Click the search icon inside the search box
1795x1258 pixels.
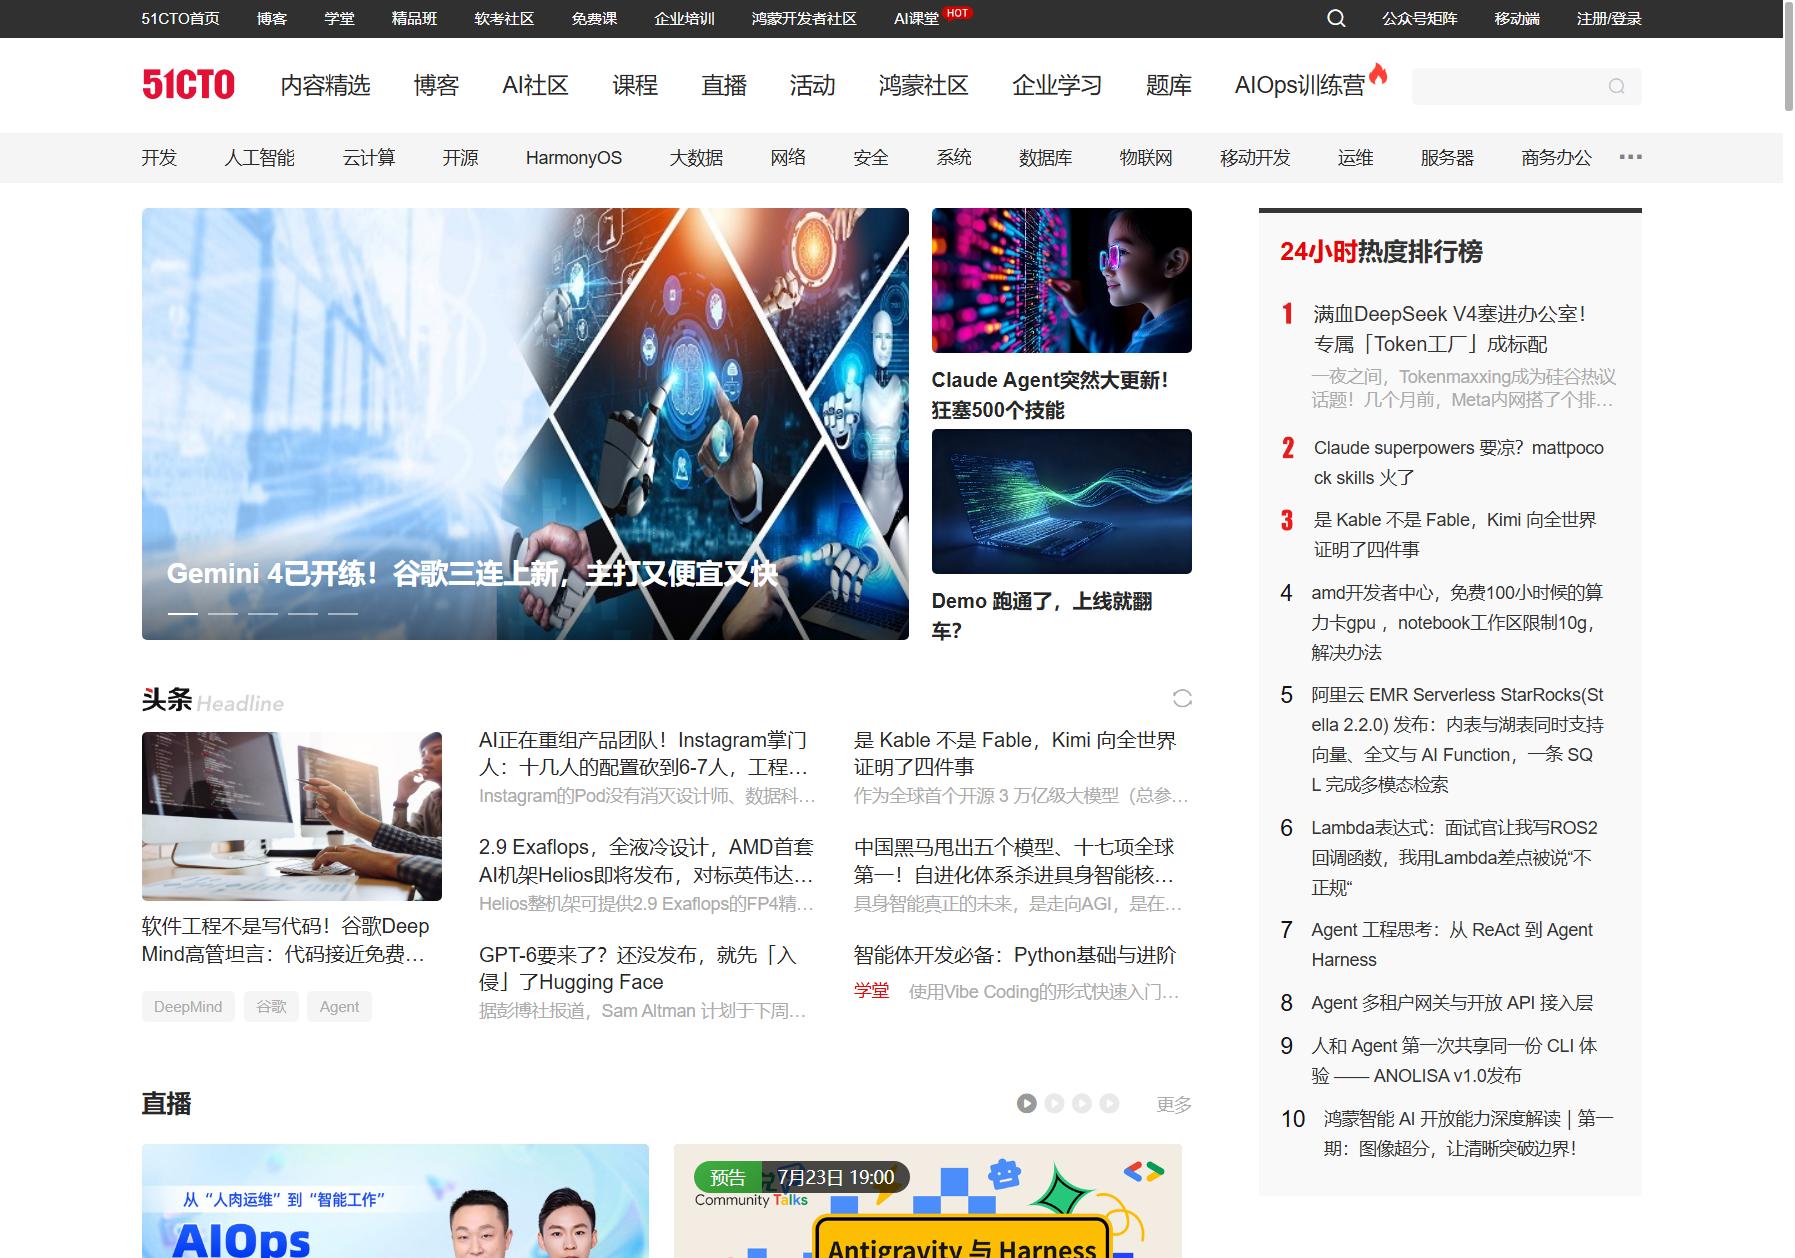tap(1616, 86)
